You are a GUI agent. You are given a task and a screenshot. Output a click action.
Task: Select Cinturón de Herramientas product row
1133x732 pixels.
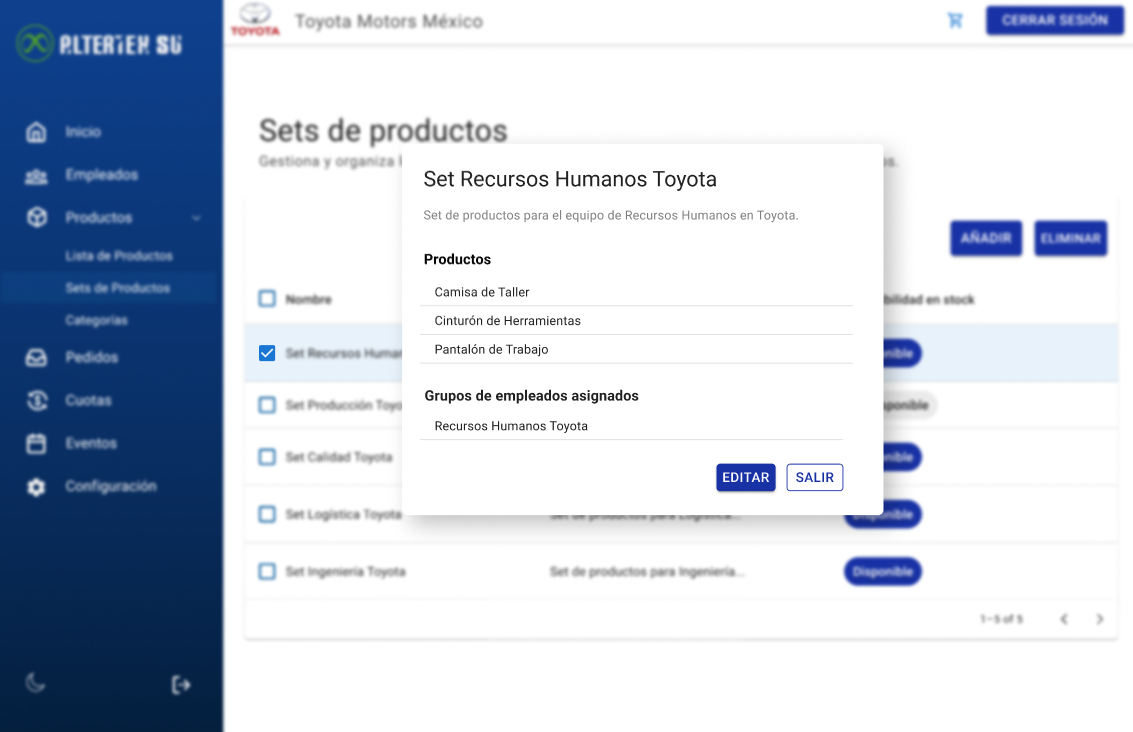pyautogui.click(x=637, y=321)
